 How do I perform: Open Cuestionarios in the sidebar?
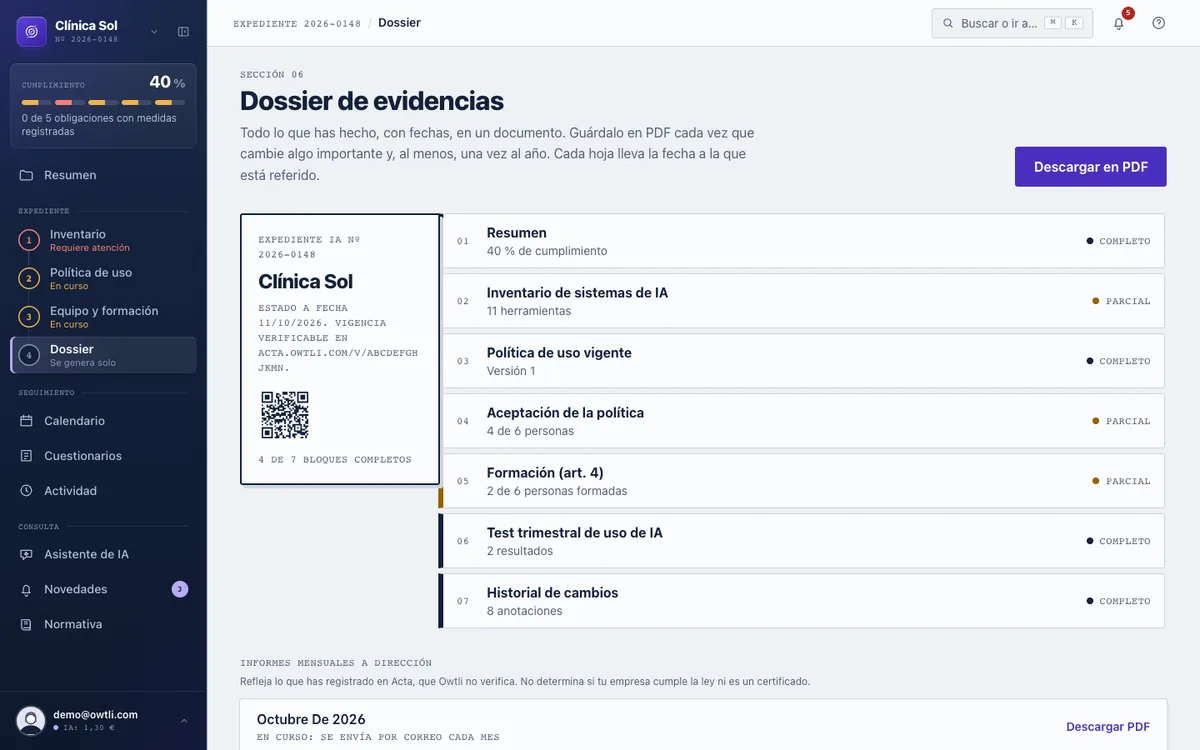[x=103, y=456]
